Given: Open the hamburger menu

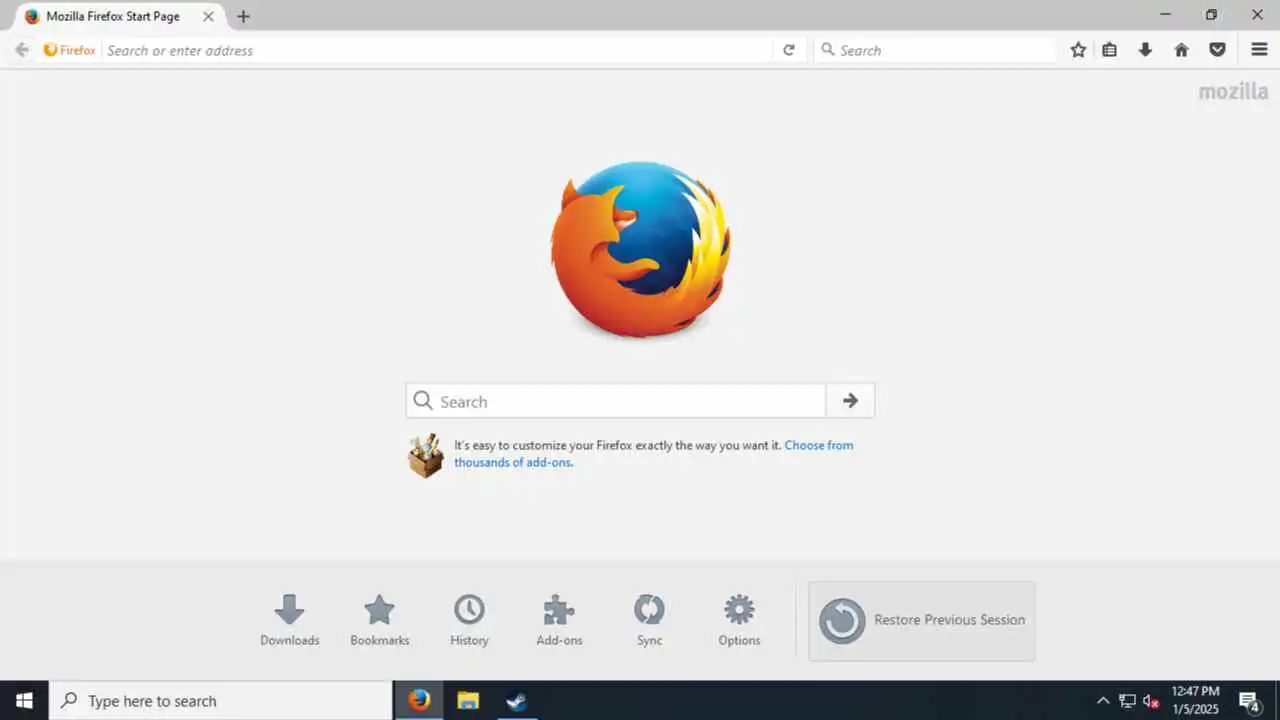Looking at the screenshot, I should pos(1259,50).
